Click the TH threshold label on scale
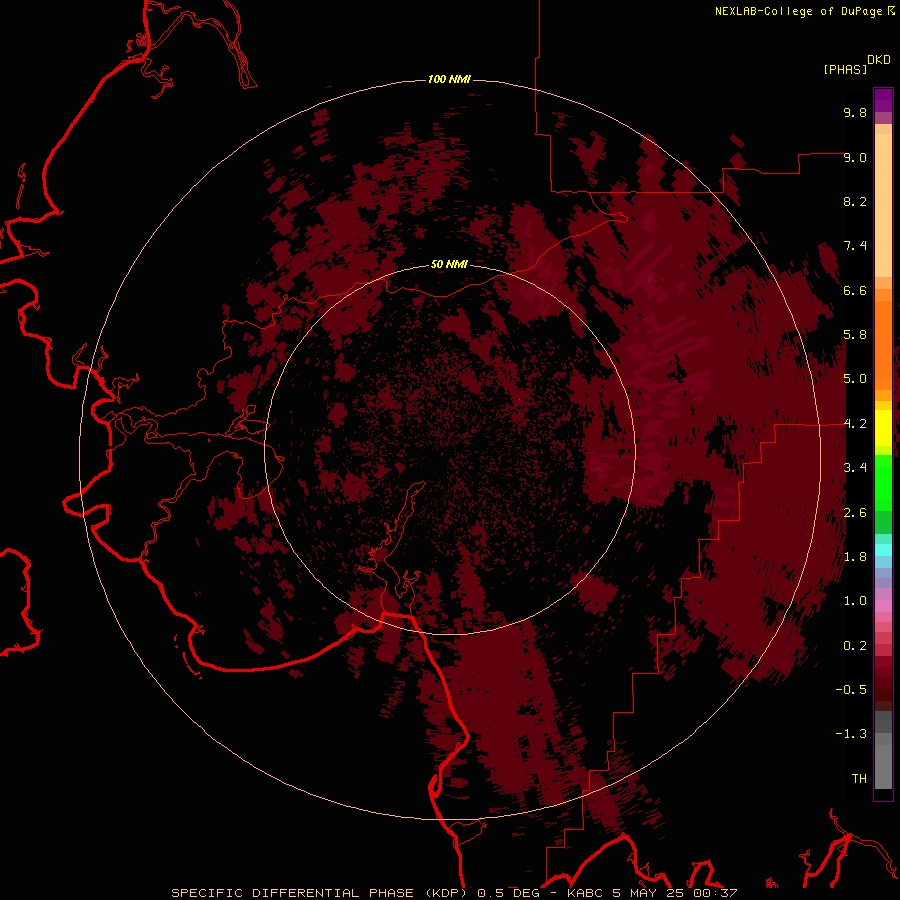 [x=859, y=779]
